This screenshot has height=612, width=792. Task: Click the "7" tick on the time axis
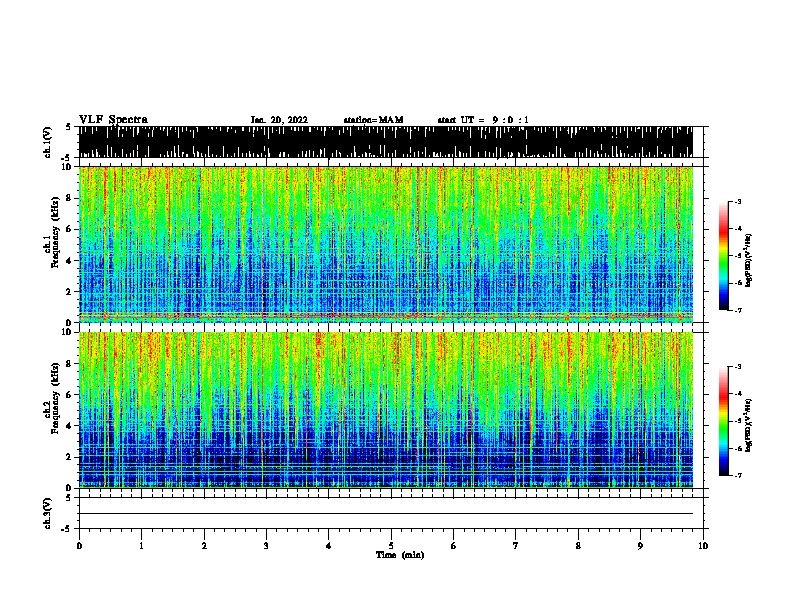coord(516,546)
